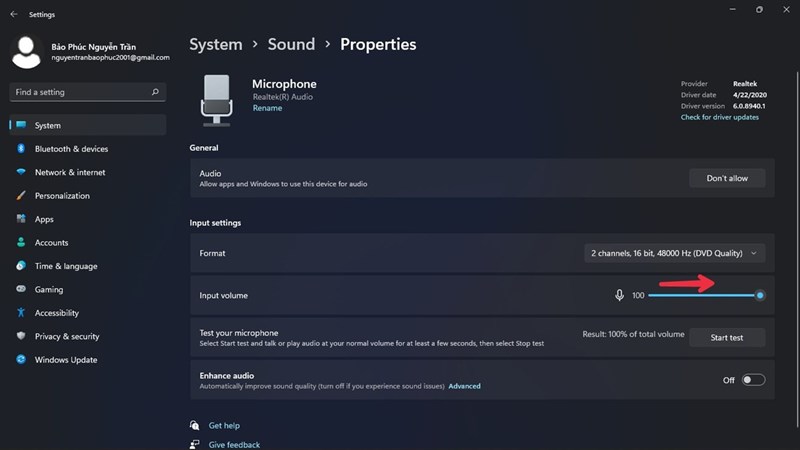The width and height of the screenshot is (800, 450).
Task: Click the Find a setting search box
Action: [x=80, y=92]
